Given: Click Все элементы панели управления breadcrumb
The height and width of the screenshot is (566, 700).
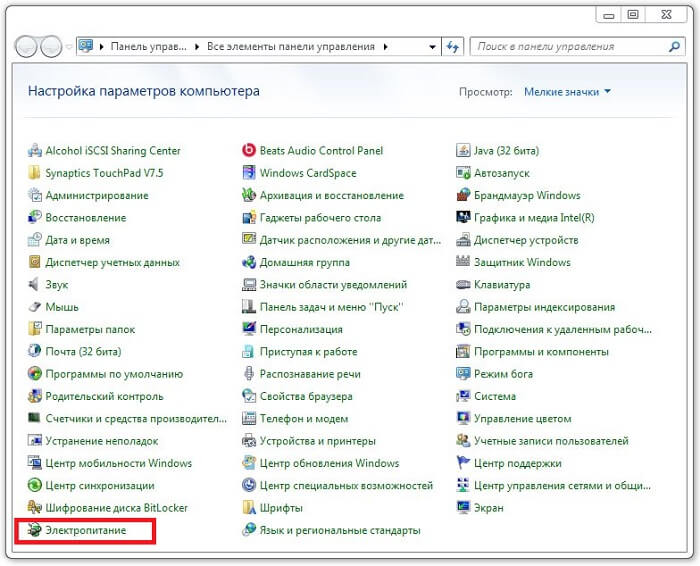Looking at the screenshot, I should tap(291, 46).
